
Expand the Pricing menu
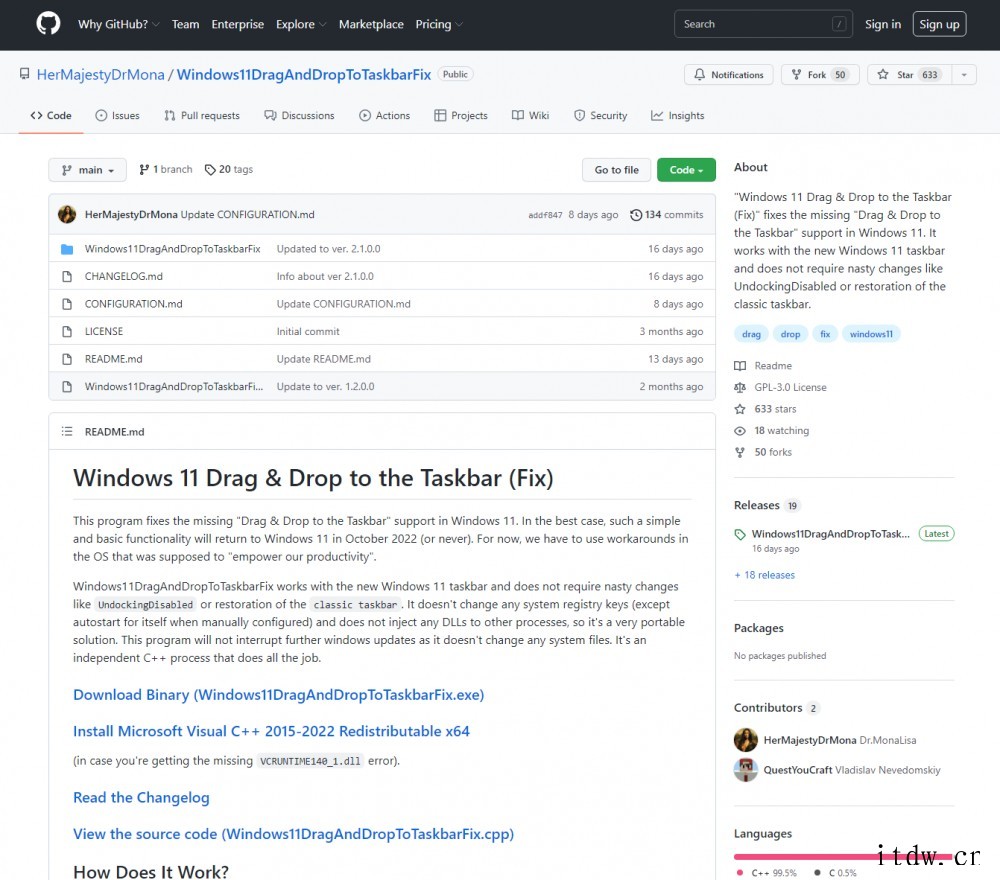(x=439, y=24)
